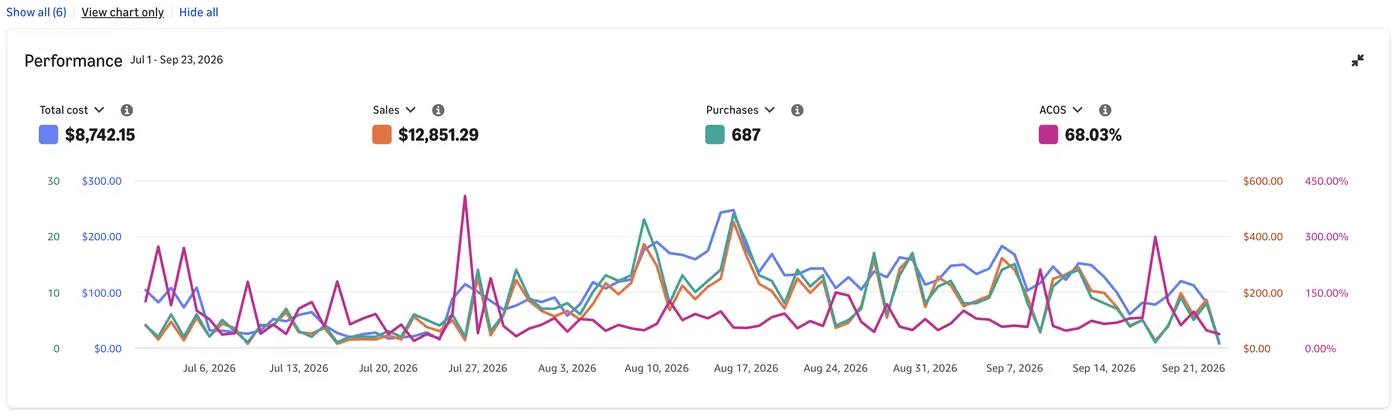1400x418 pixels.
Task: Open info tooltip beside Sales
Action: [438, 110]
